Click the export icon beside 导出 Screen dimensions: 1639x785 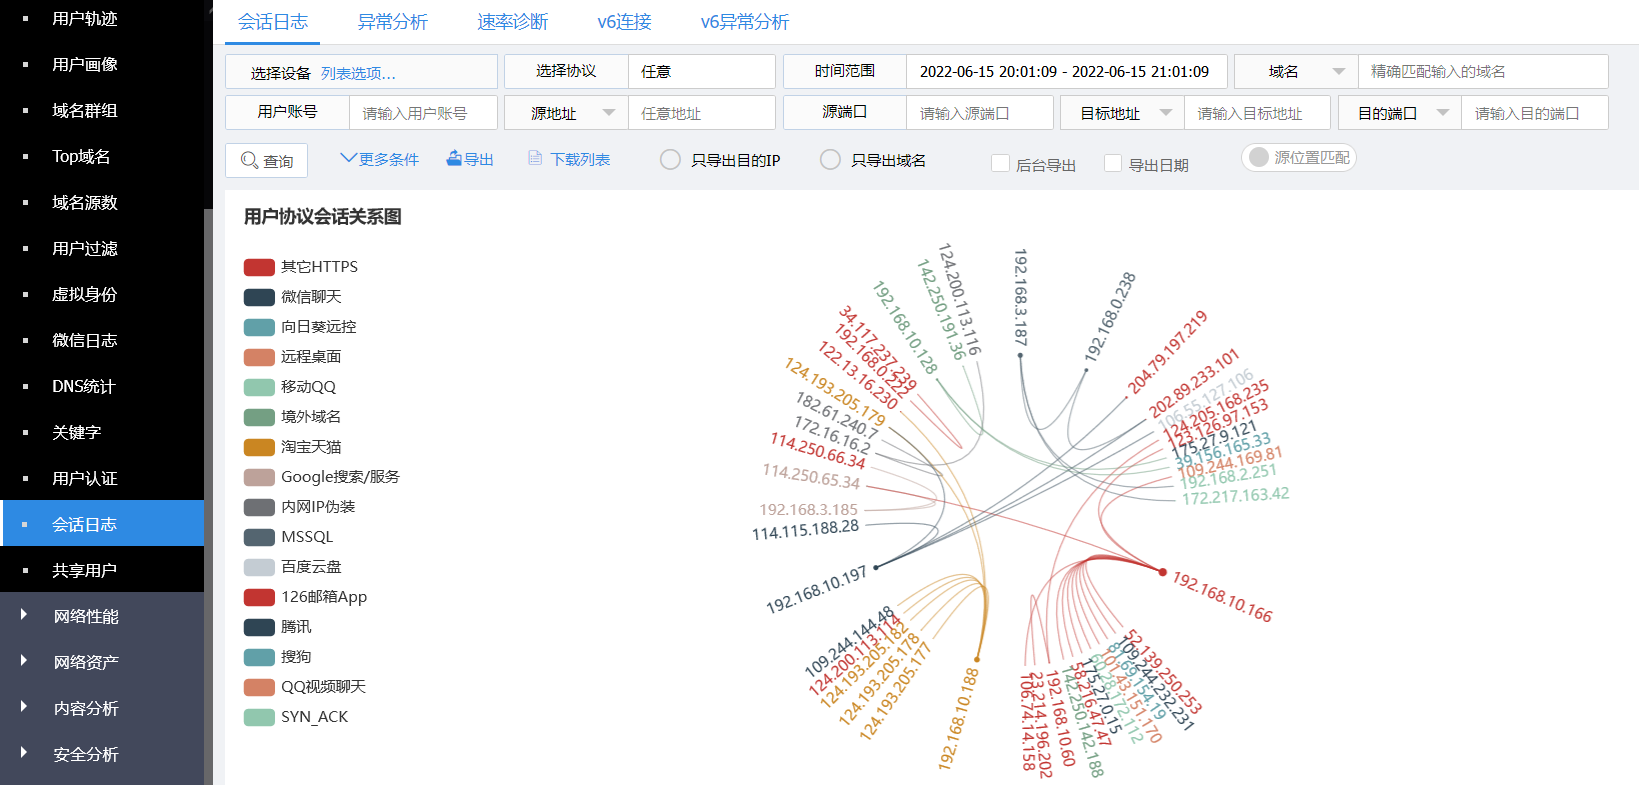pos(454,158)
